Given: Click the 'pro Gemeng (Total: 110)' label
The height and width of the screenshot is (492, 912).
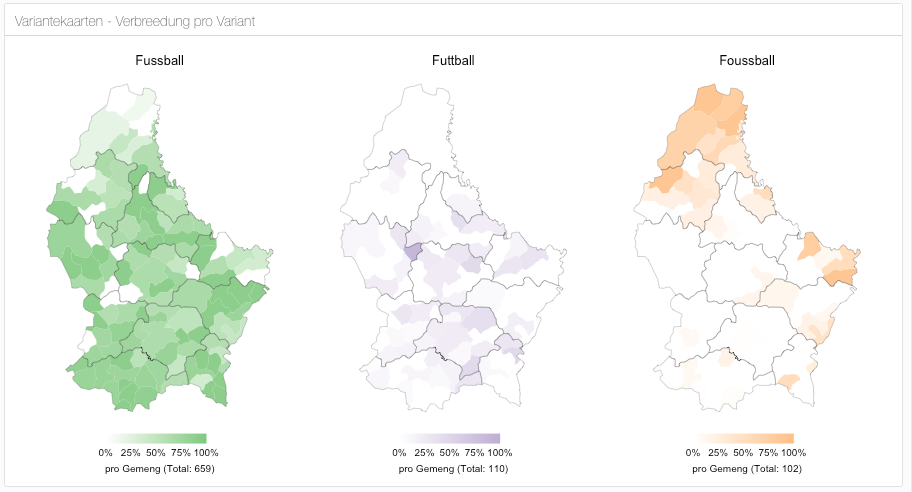Looking at the screenshot, I should coord(453,468).
